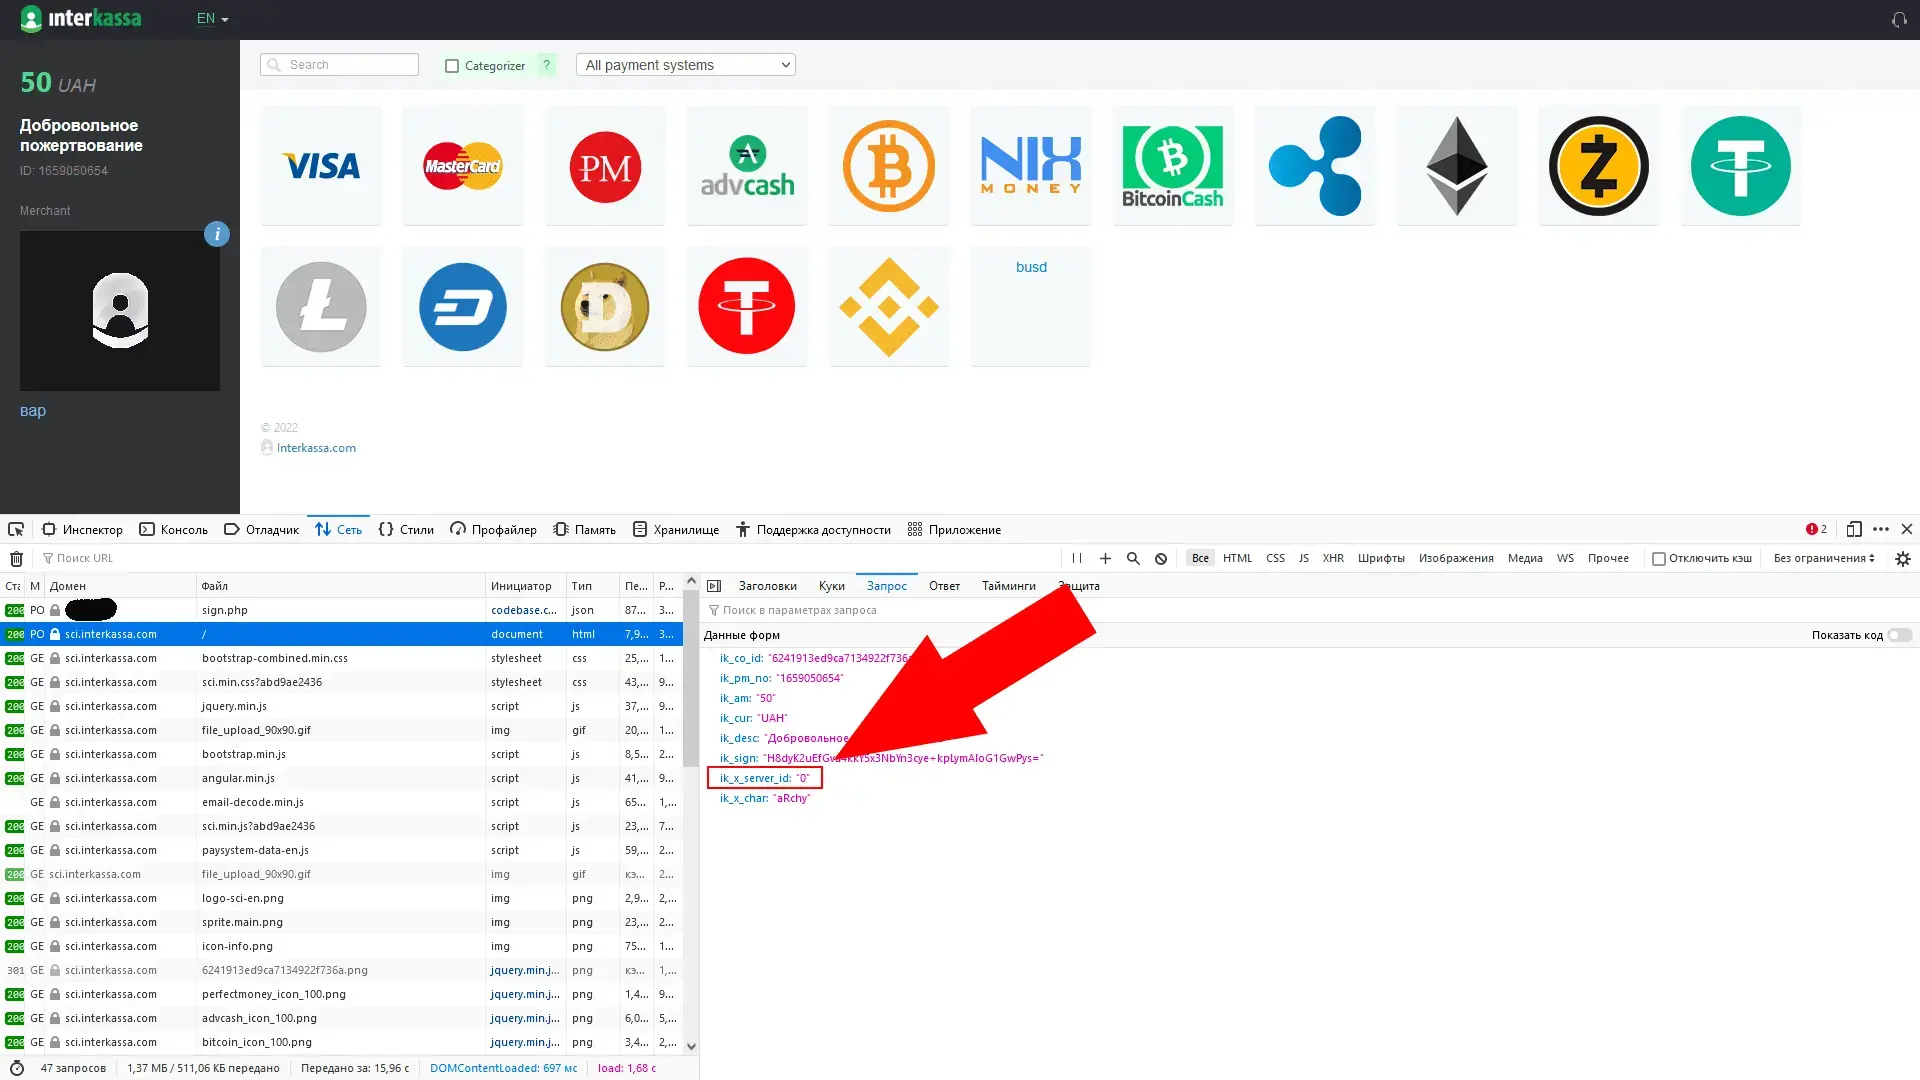The image size is (1920, 1080).
Task: Select the advcash payment system
Action: (x=747, y=166)
